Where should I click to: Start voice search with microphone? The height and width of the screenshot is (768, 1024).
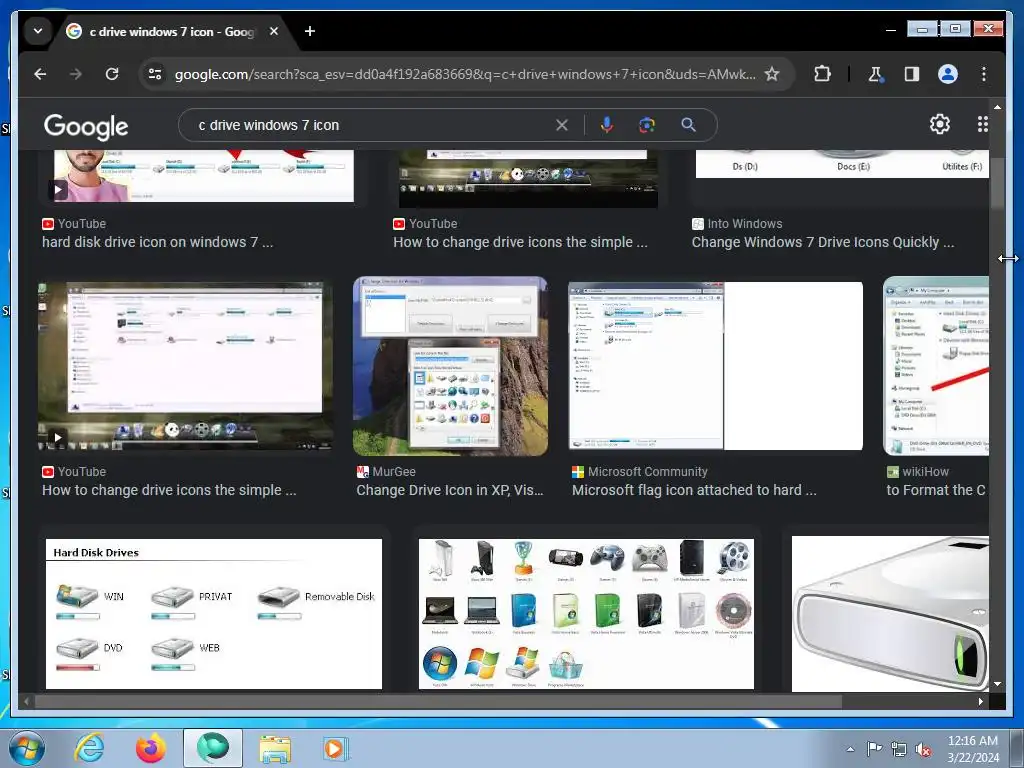(607, 125)
